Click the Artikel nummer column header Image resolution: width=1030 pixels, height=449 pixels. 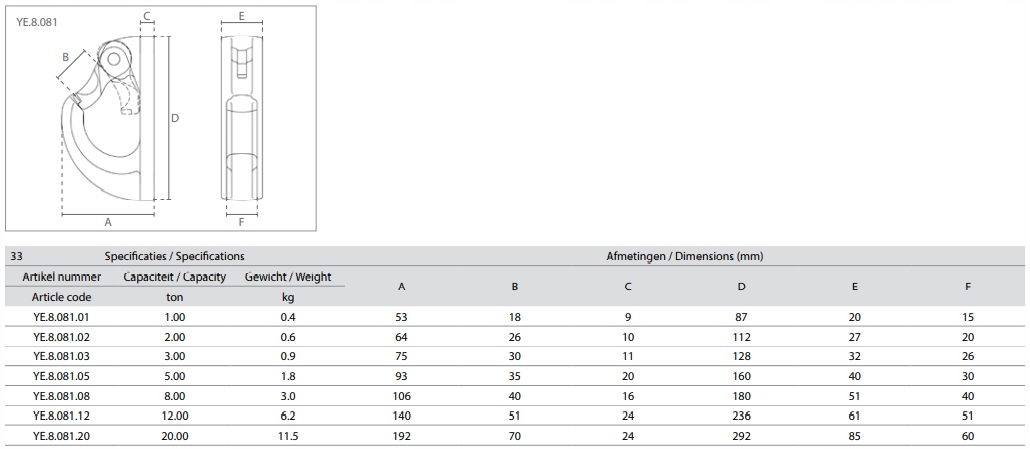pos(62,277)
